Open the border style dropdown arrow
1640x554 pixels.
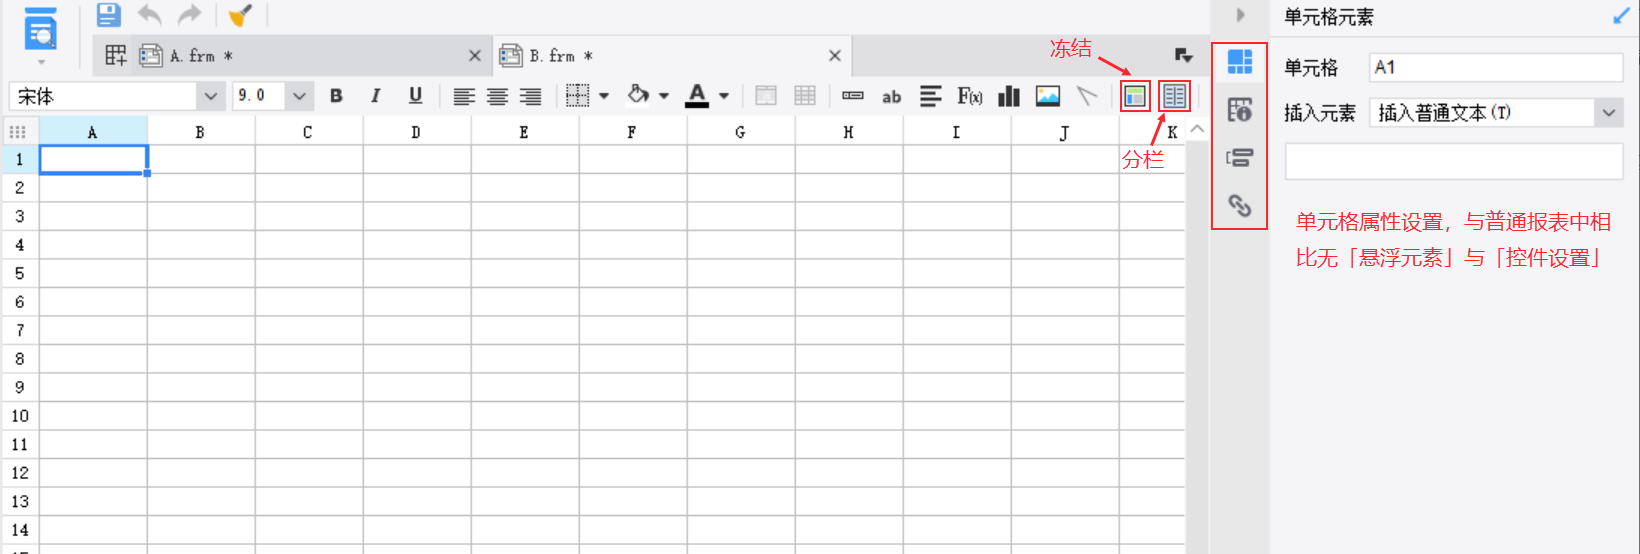click(x=604, y=96)
